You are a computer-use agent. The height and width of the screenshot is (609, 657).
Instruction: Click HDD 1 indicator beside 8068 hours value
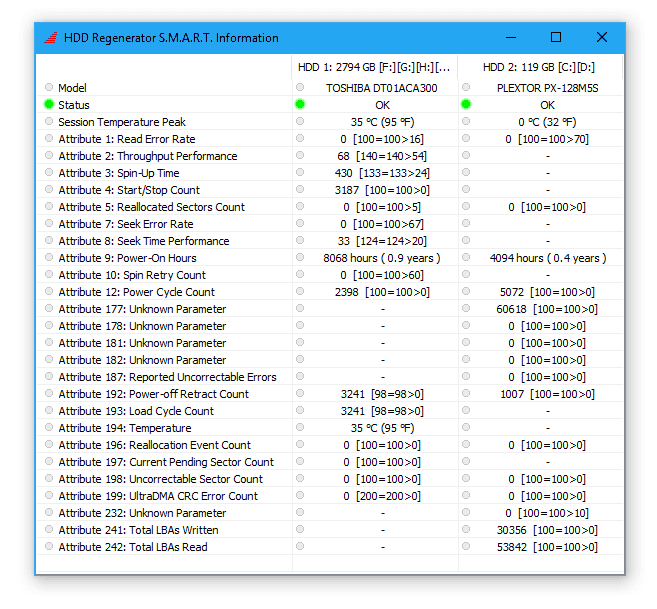tap(300, 257)
